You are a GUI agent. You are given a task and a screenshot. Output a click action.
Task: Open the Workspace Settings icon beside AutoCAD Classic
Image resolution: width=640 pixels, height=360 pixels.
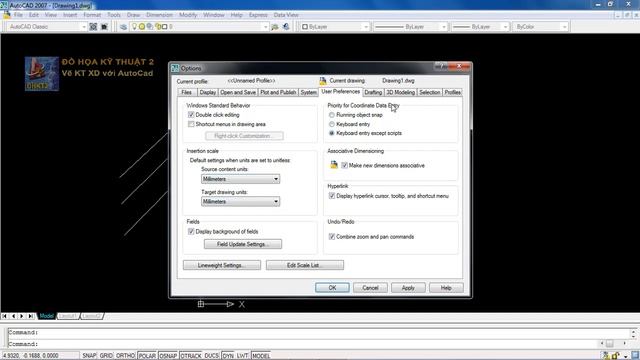pos(93,27)
